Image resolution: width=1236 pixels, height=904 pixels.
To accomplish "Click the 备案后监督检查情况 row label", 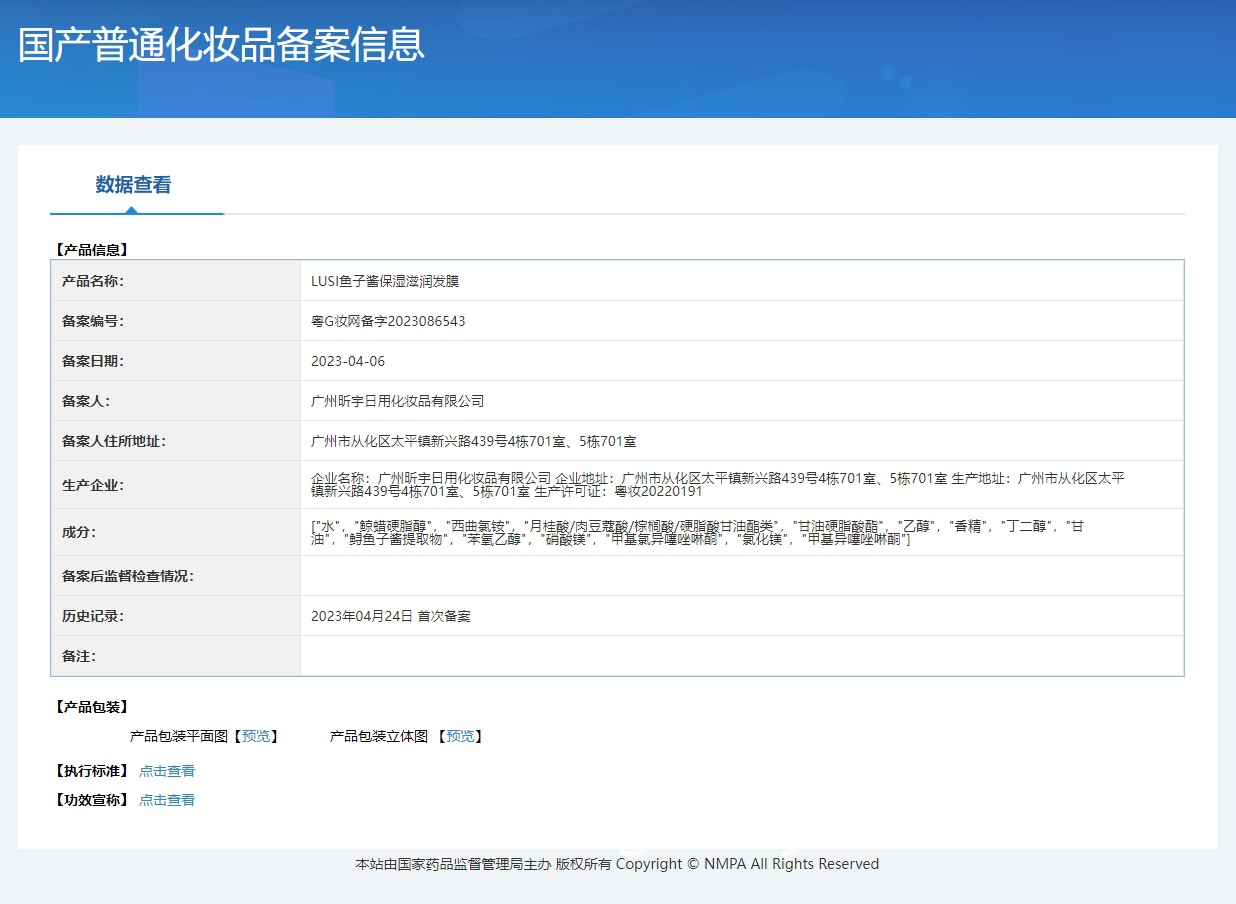I will pos(128,576).
